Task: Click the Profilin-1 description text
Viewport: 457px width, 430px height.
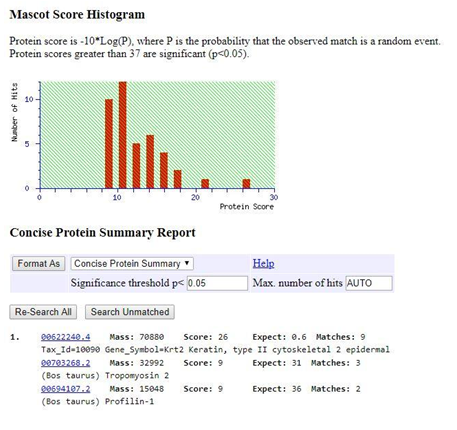Action: (x=129, y=401)
